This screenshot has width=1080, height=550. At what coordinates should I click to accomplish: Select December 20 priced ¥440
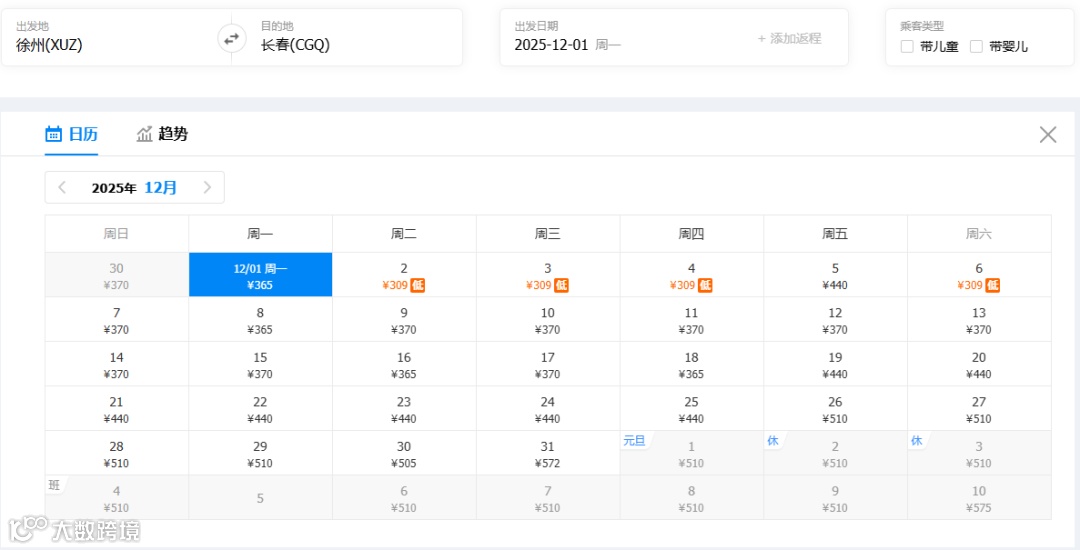point(979,364)
